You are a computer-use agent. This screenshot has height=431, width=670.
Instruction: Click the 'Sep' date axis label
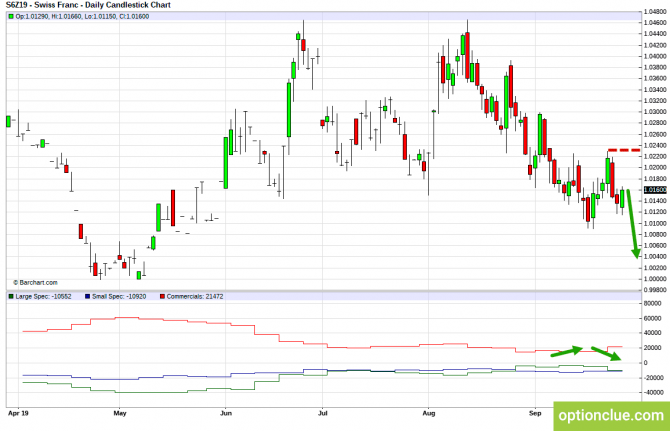coord(535,413)
